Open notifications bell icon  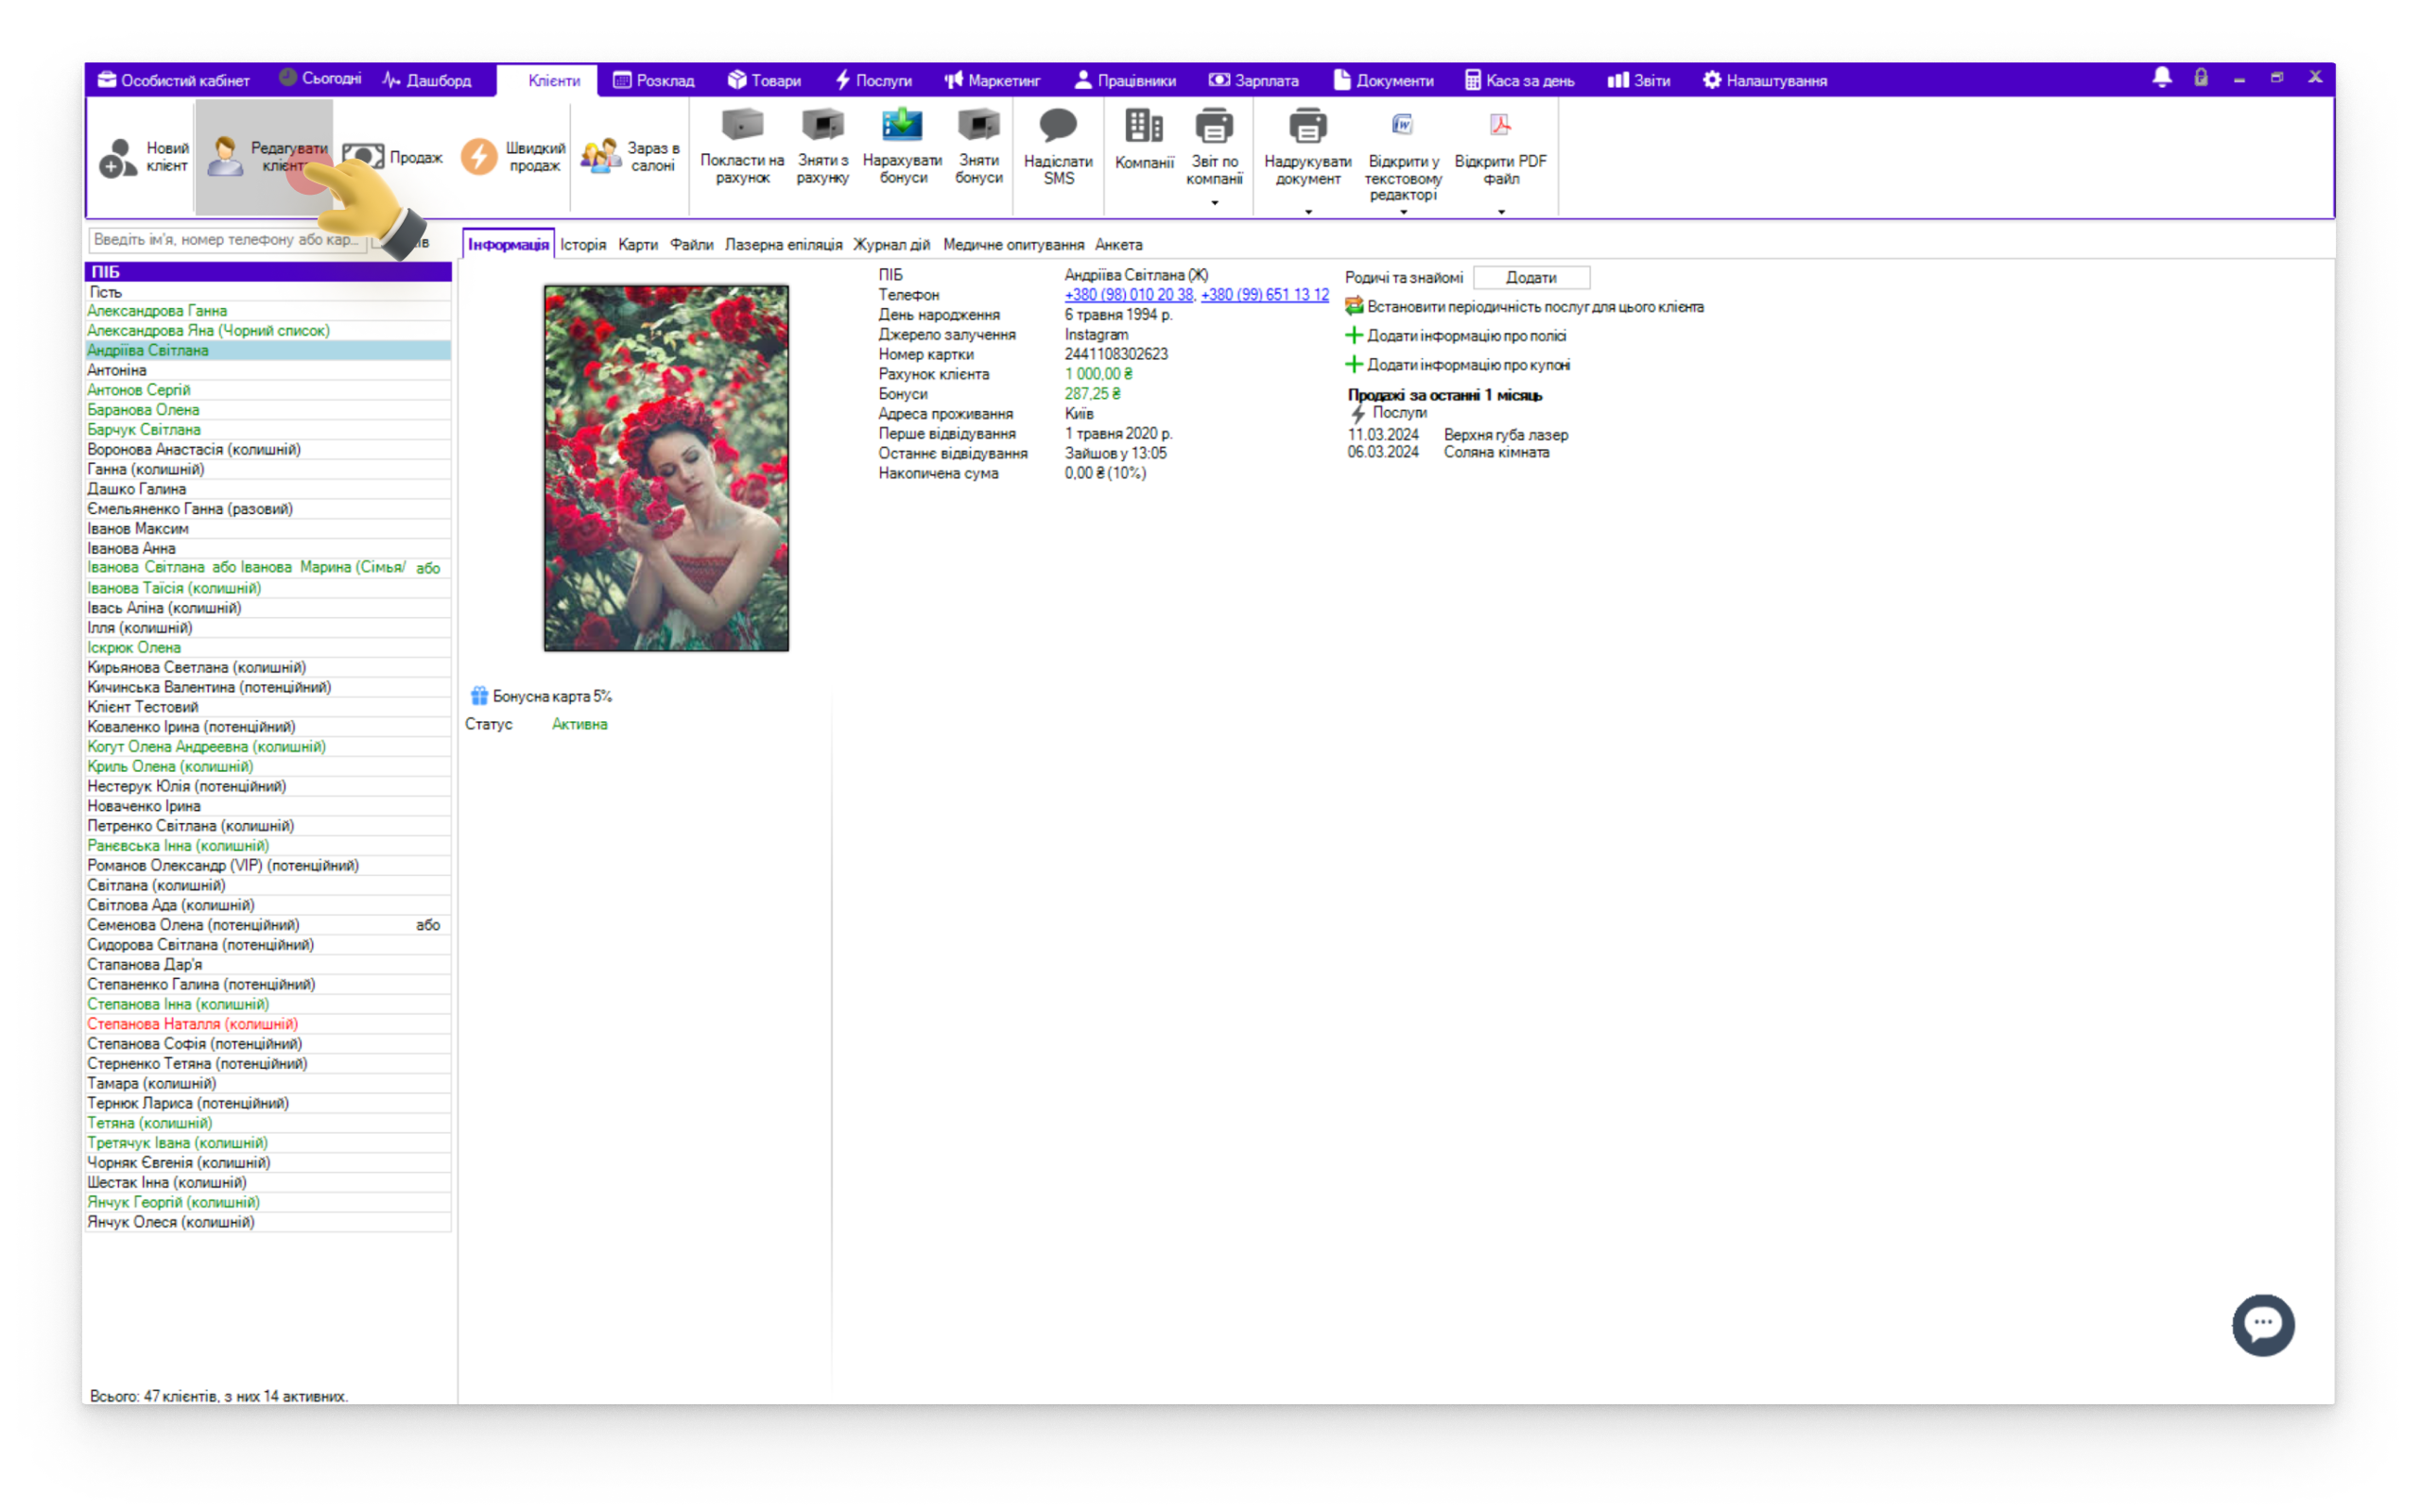point(2162,78)
